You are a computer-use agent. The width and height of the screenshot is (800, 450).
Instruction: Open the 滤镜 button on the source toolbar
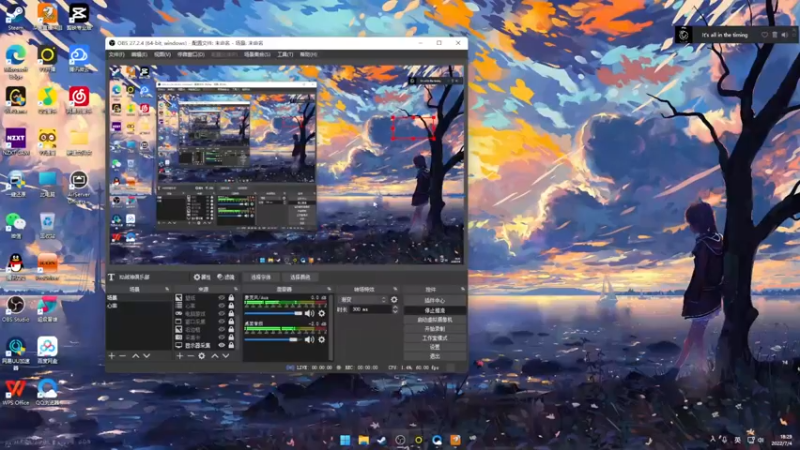226,277
